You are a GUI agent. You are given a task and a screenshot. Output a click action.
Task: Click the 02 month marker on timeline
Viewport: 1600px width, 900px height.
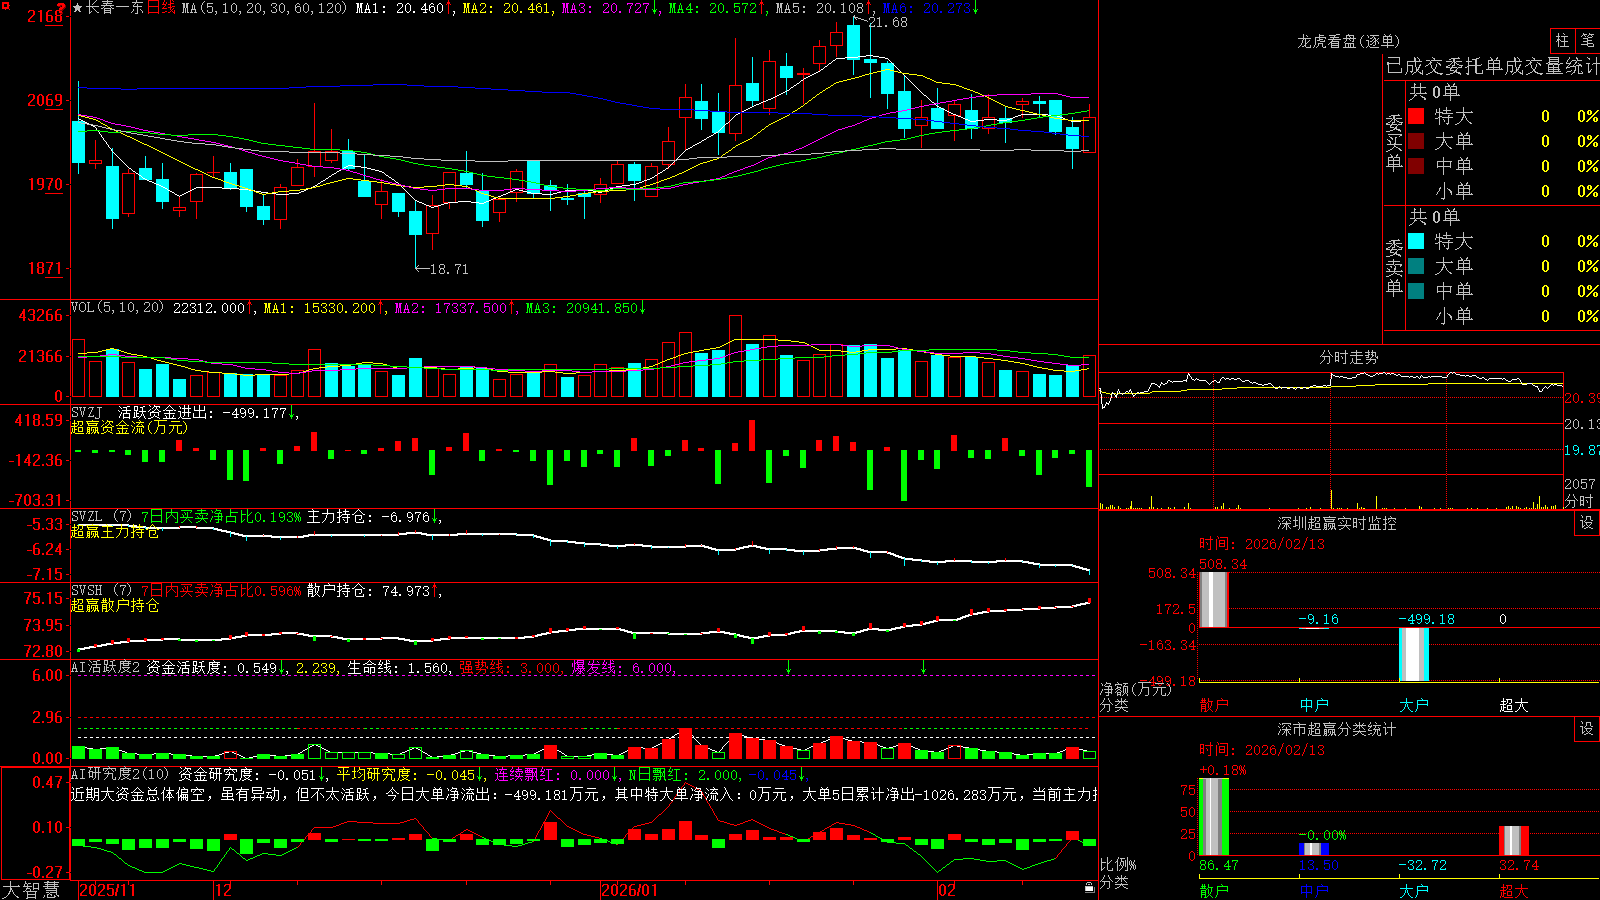point(947,890)
